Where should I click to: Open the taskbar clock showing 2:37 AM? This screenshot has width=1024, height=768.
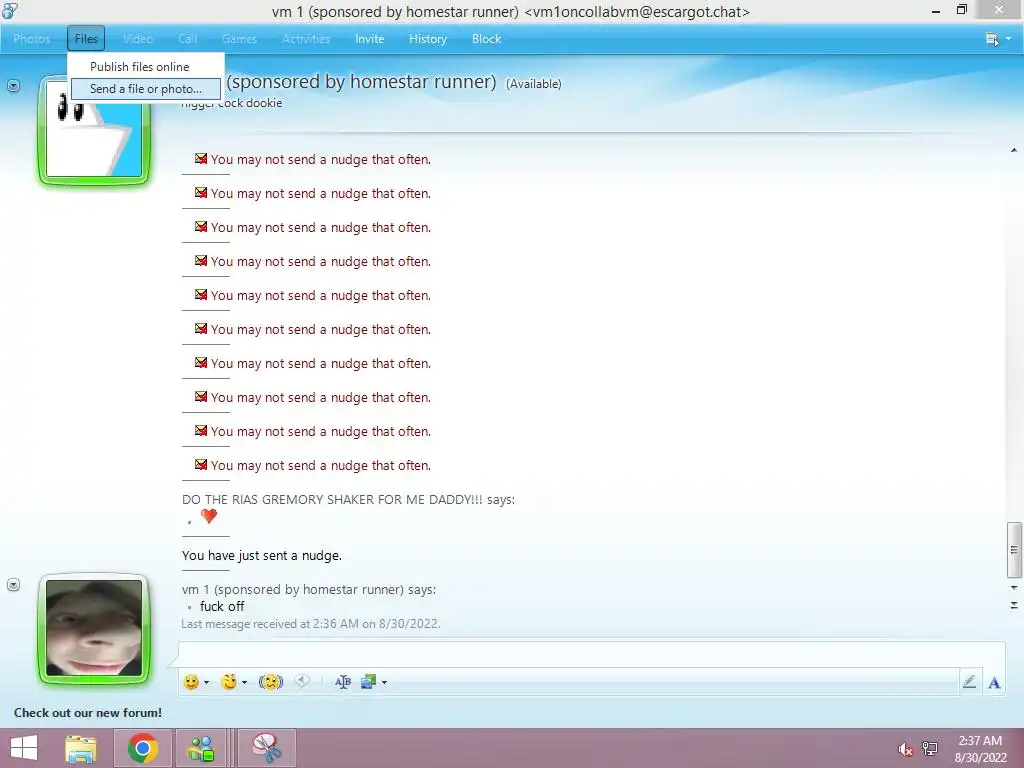pos(980,749)
